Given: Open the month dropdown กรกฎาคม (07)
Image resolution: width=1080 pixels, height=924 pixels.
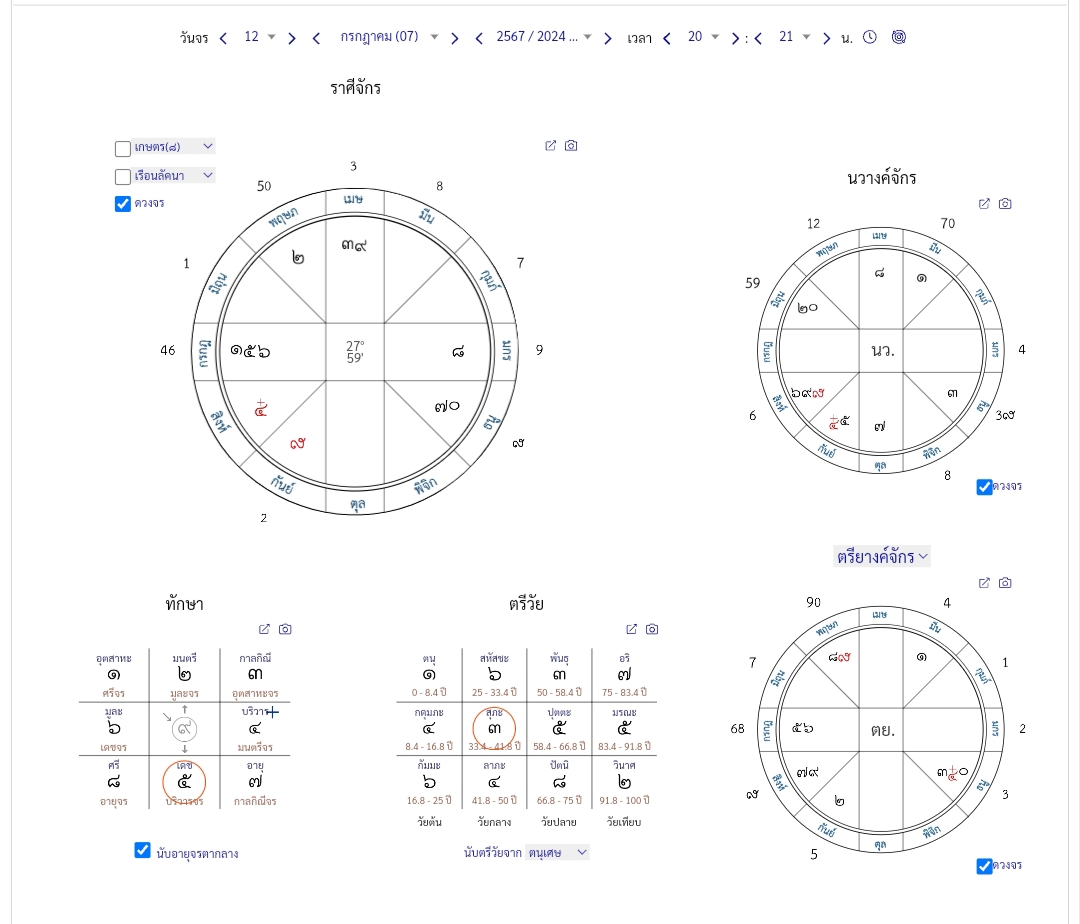Looking at the screenshot, I should pyautogui.click(x=388, y=36).
